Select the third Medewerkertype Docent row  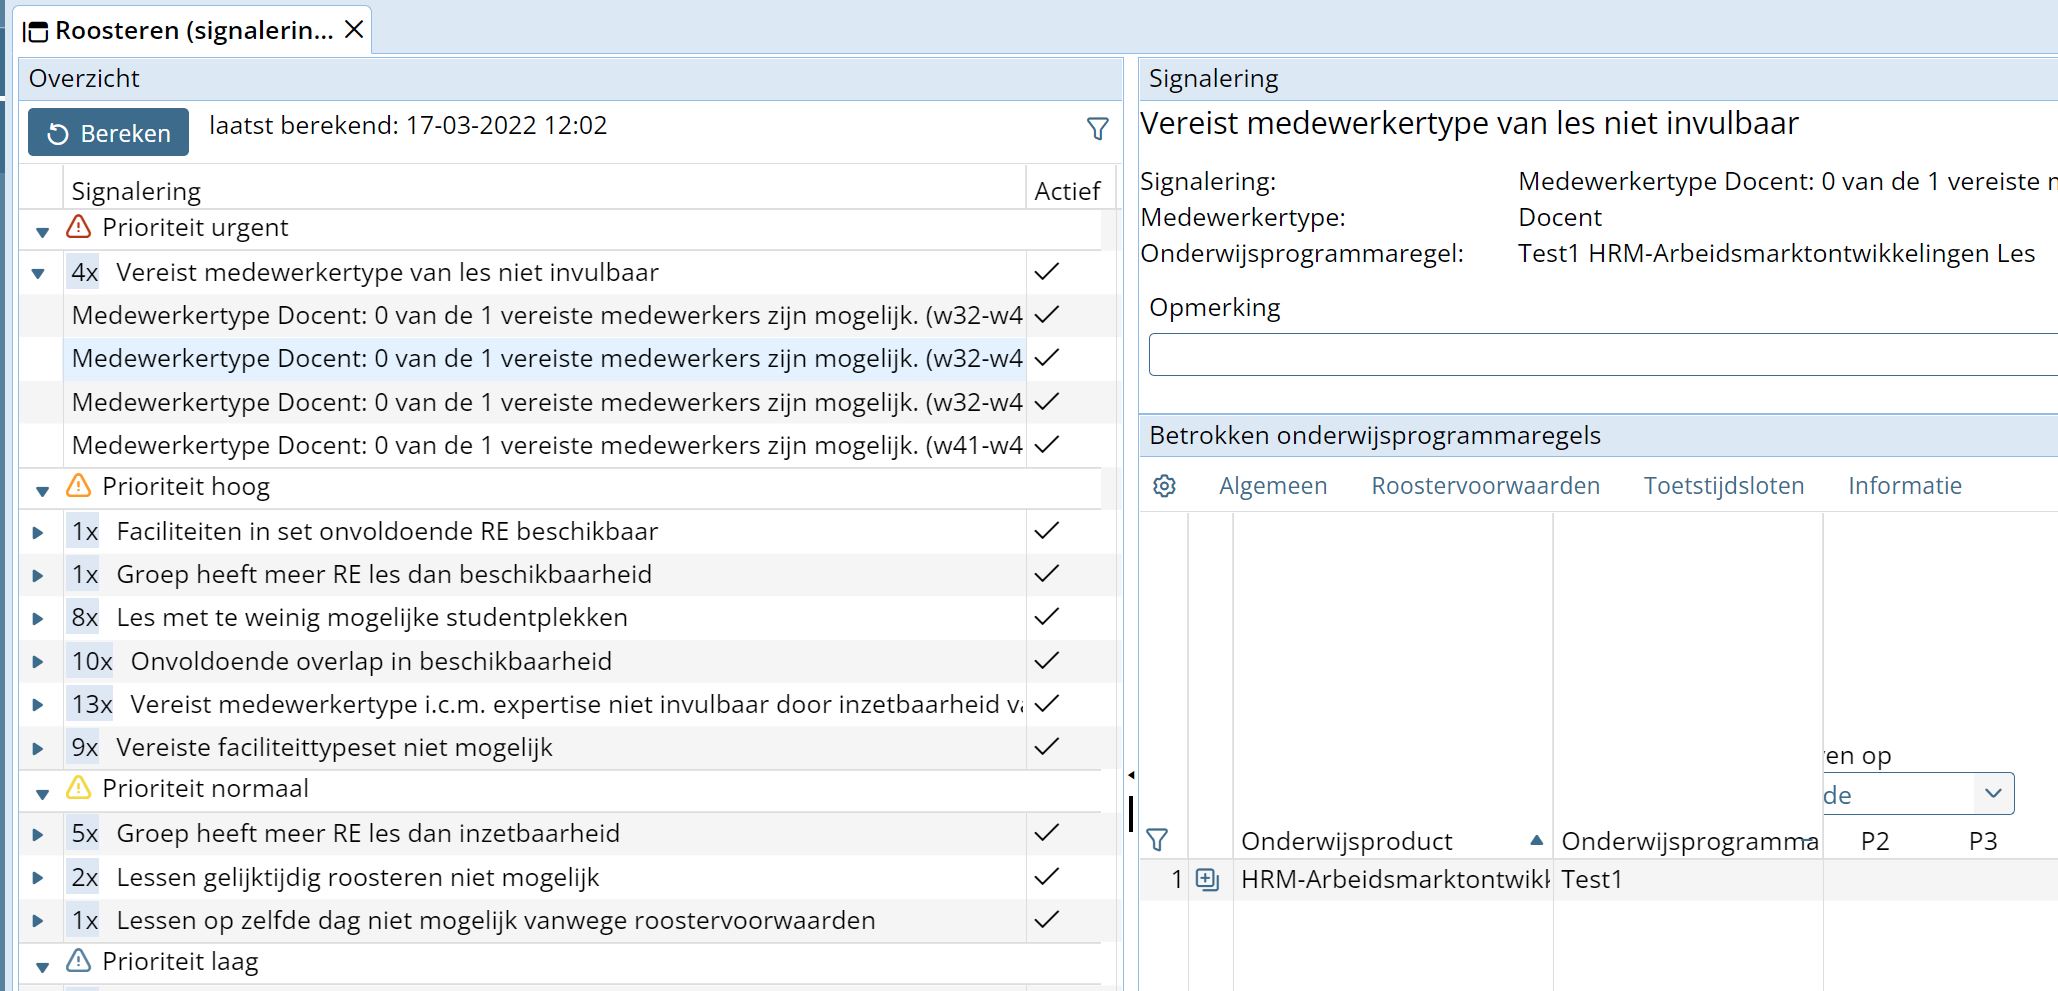click(x=546, y=402)
